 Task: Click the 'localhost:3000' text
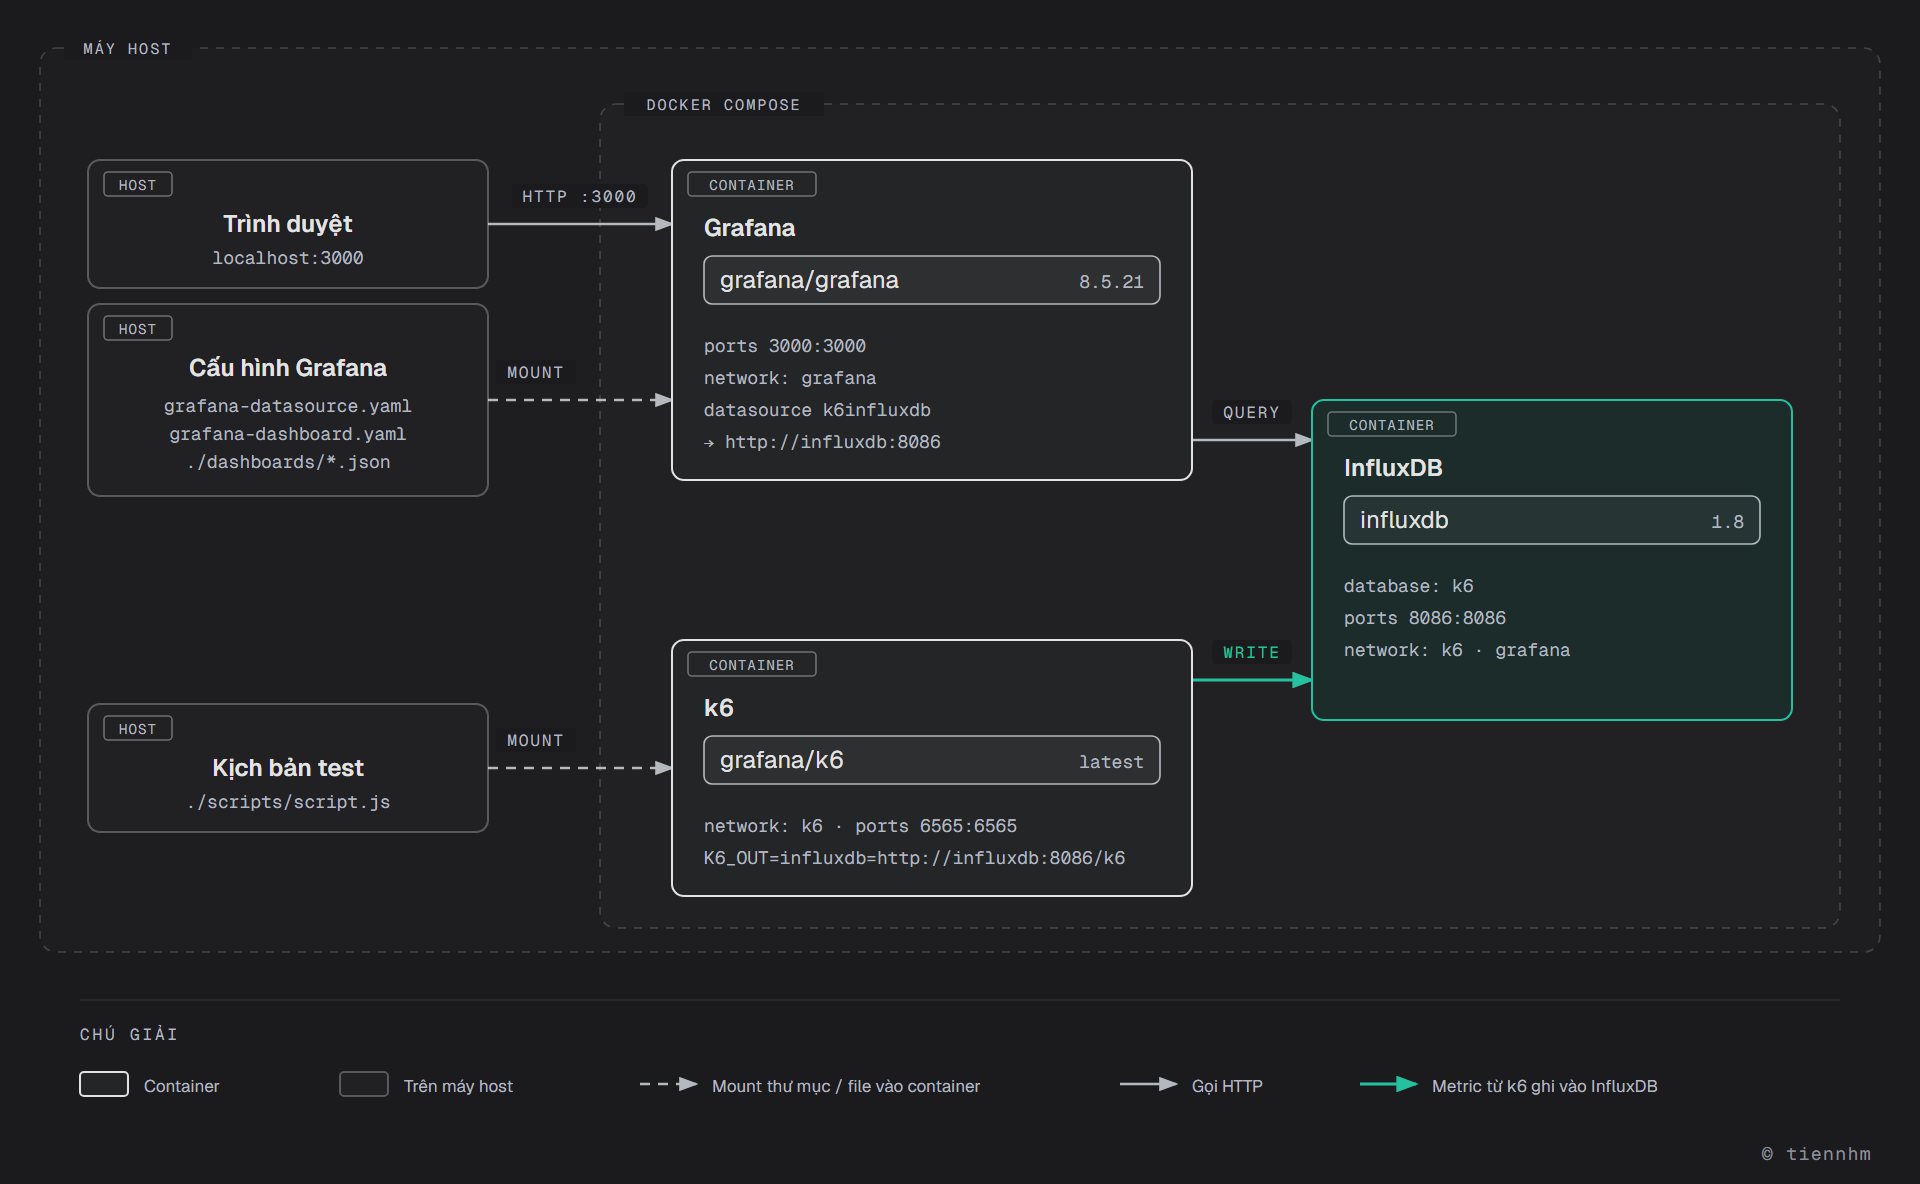tap(288, 258)
